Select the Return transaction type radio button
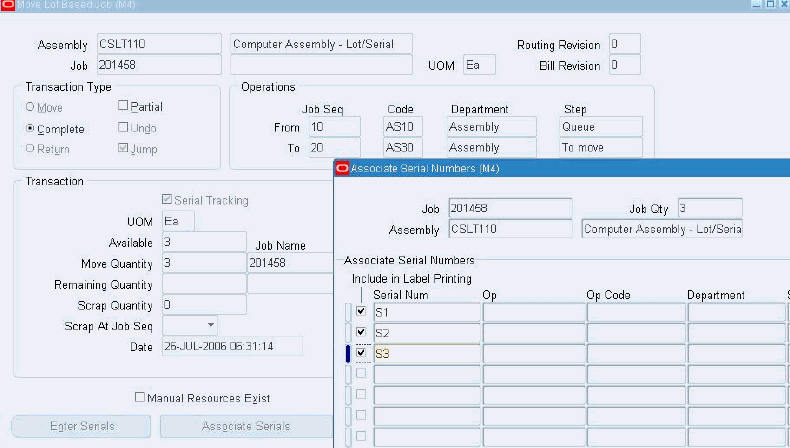Viewport: 790px width, 448px height. 30,149
